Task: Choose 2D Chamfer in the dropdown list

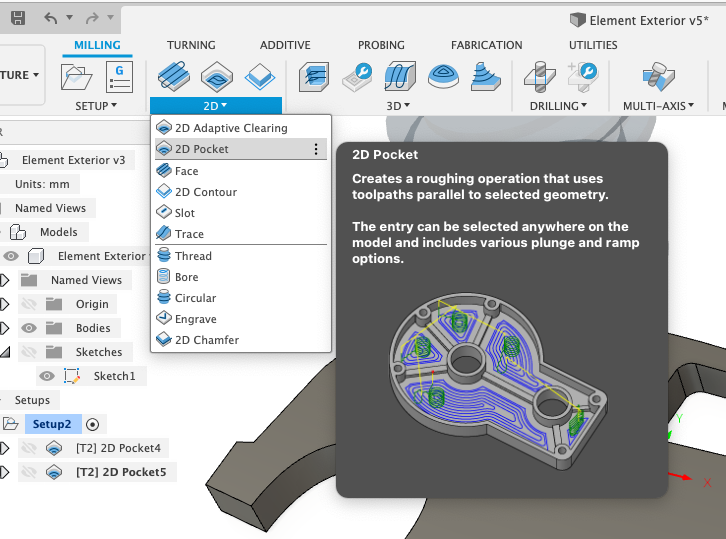Action: [x=207, y=340]
